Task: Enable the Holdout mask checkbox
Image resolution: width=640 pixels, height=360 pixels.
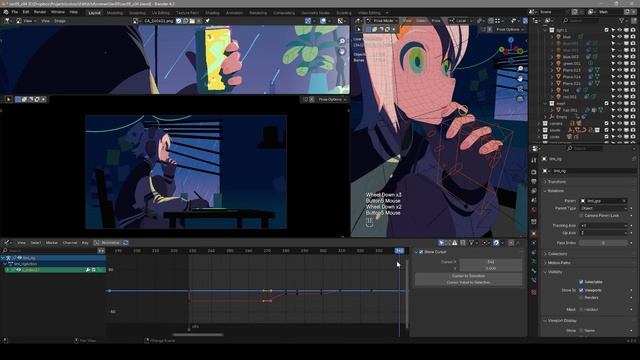Action: 581,309
